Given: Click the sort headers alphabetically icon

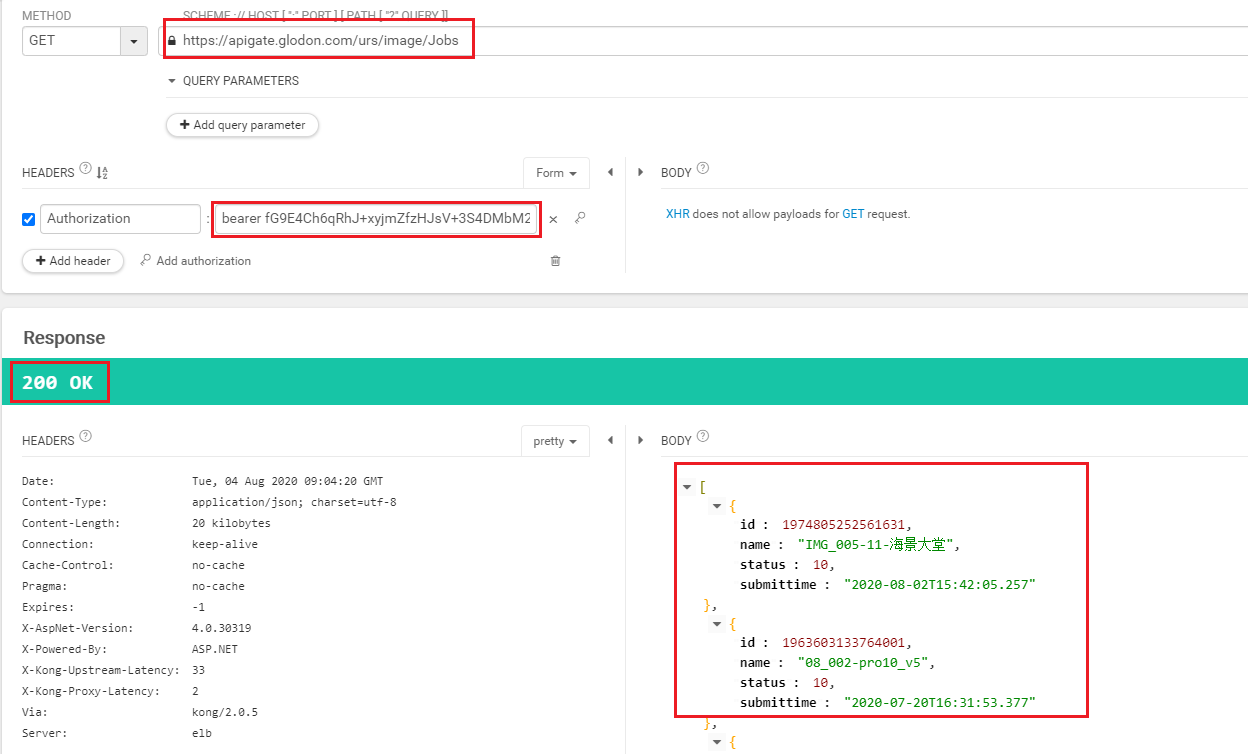Looking at the screenshot, I should coord(102,173).
